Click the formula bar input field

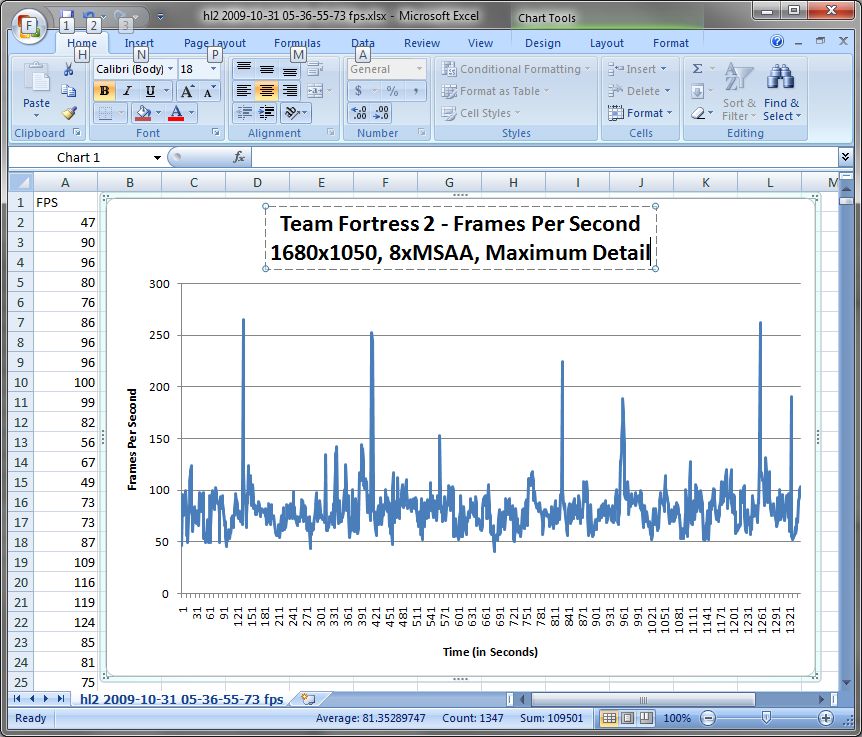pyautogui.click(x=544, y=158)
